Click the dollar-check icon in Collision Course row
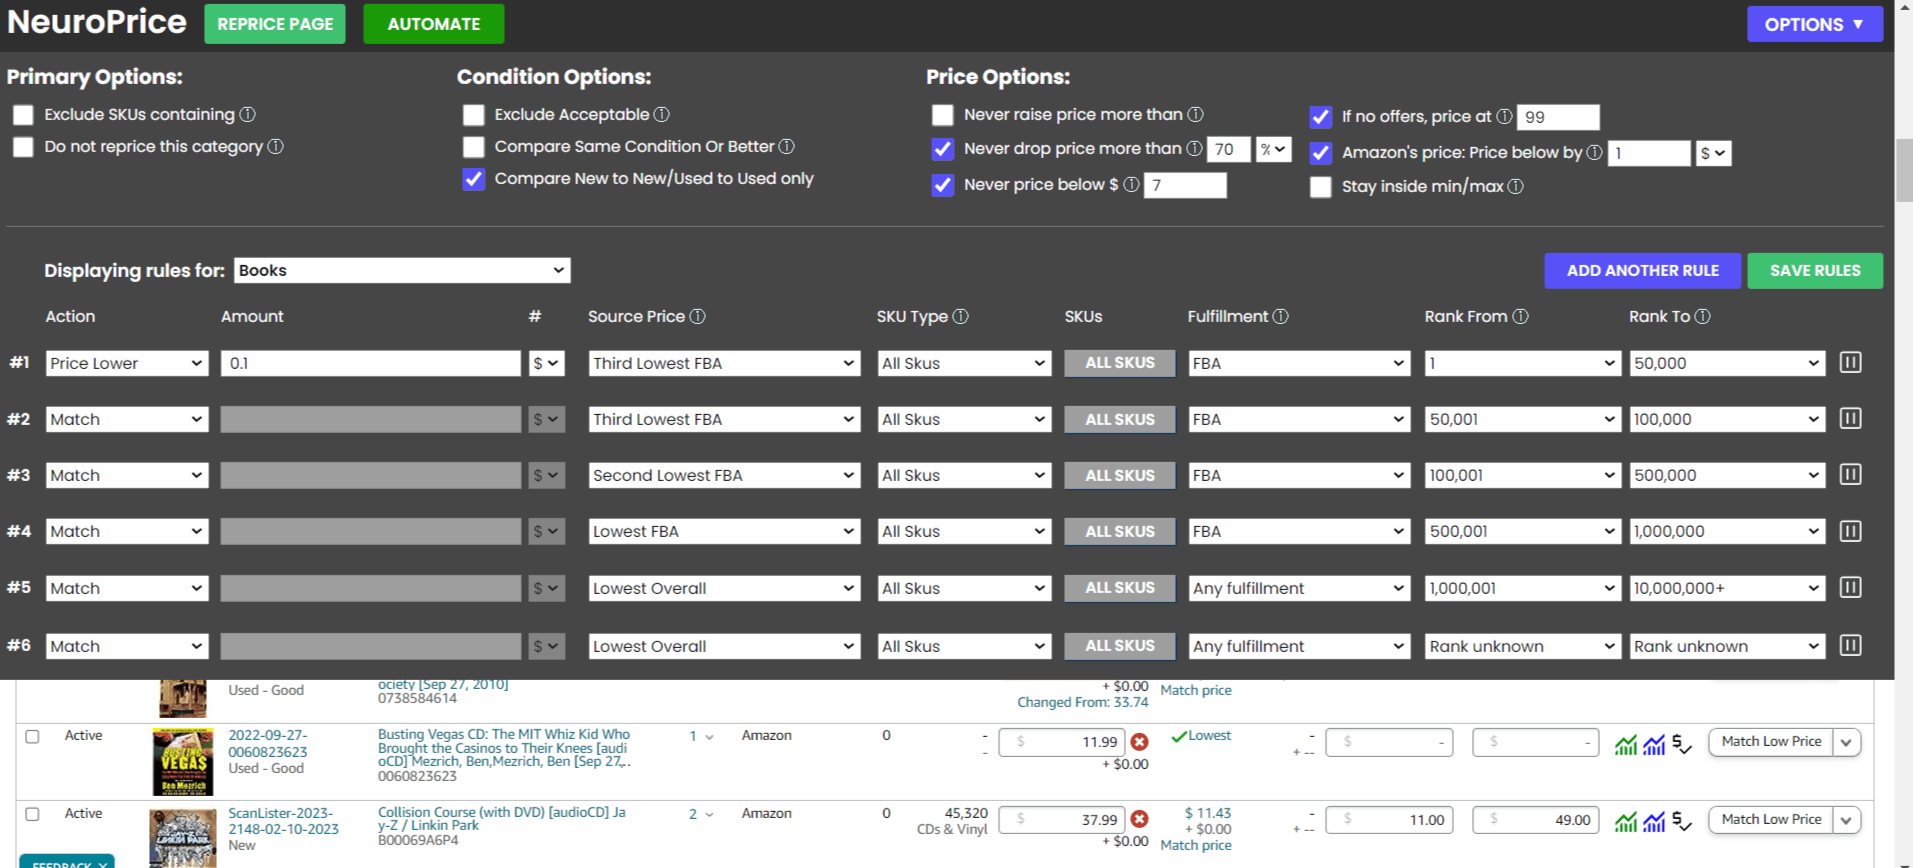 point(1681,822)
